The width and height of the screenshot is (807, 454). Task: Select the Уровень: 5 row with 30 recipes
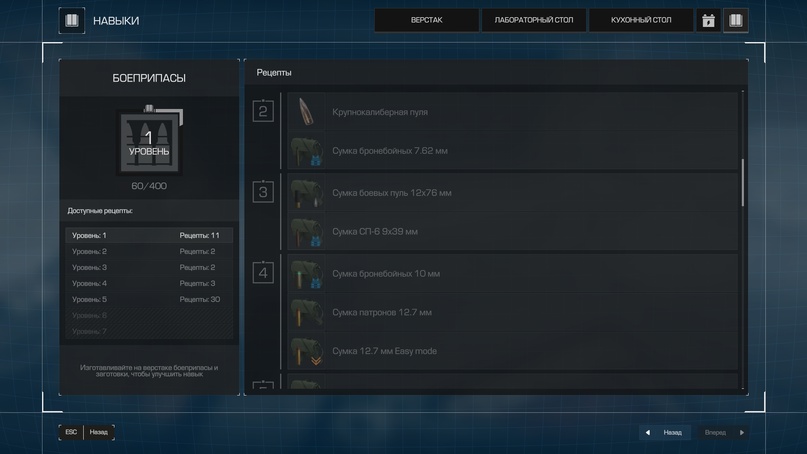[x=149, y=300]
